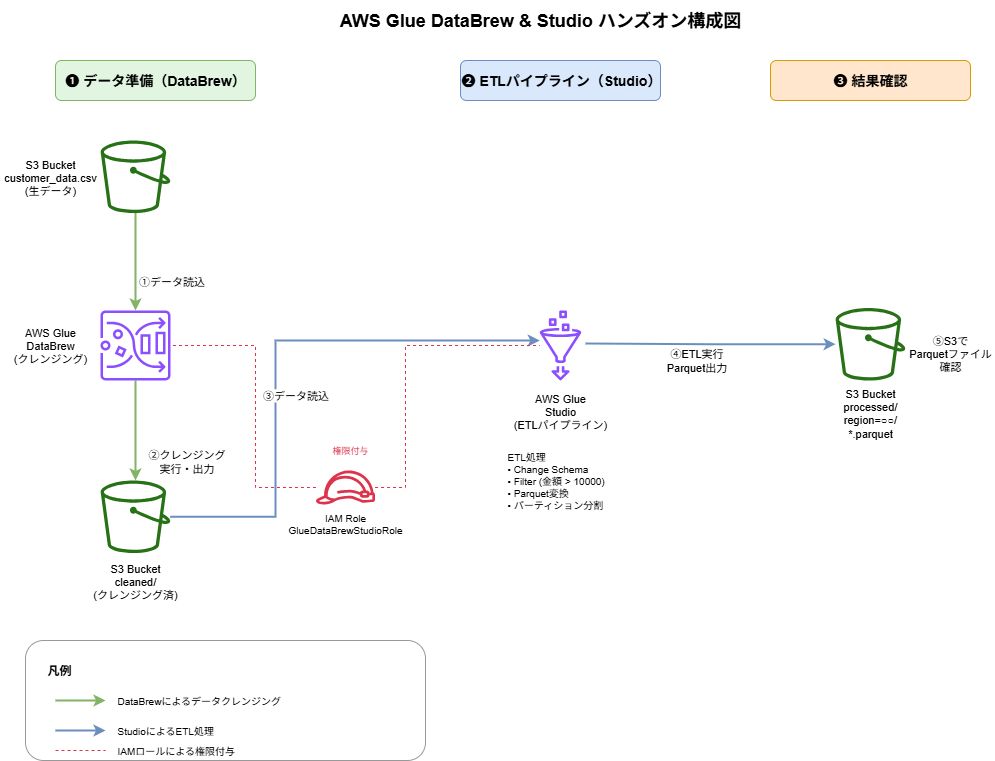
Task: Select the AWS Glue DataBrew icon
Action: 135,345
